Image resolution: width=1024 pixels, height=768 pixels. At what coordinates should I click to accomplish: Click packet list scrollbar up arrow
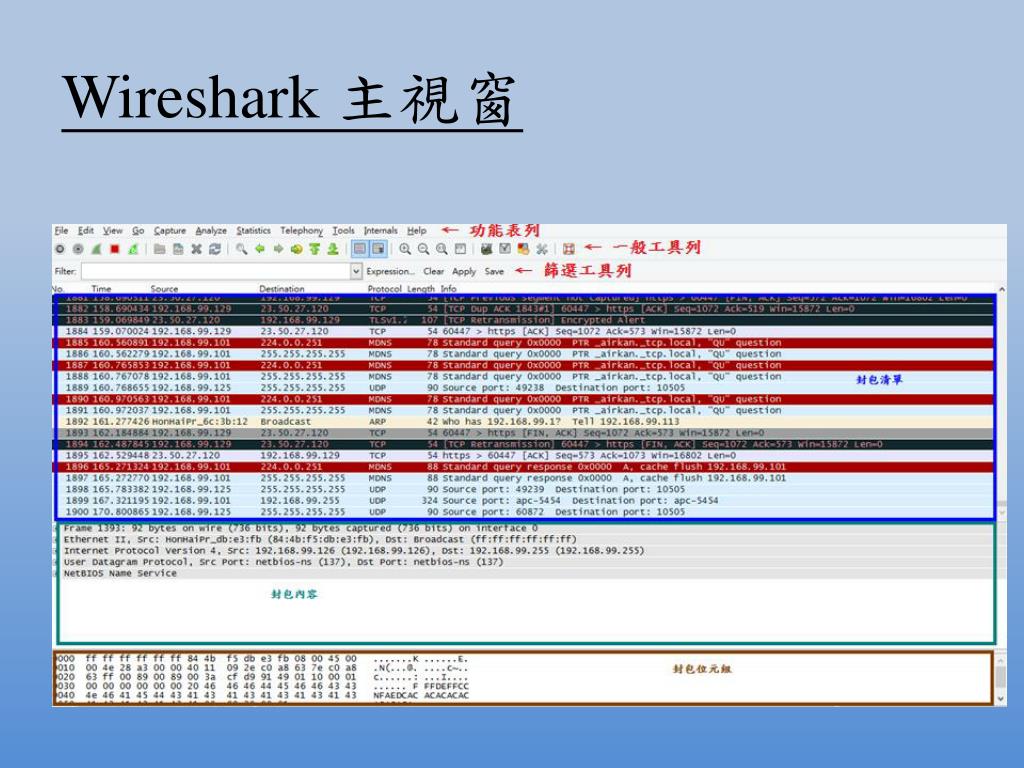coord(1002,289)
